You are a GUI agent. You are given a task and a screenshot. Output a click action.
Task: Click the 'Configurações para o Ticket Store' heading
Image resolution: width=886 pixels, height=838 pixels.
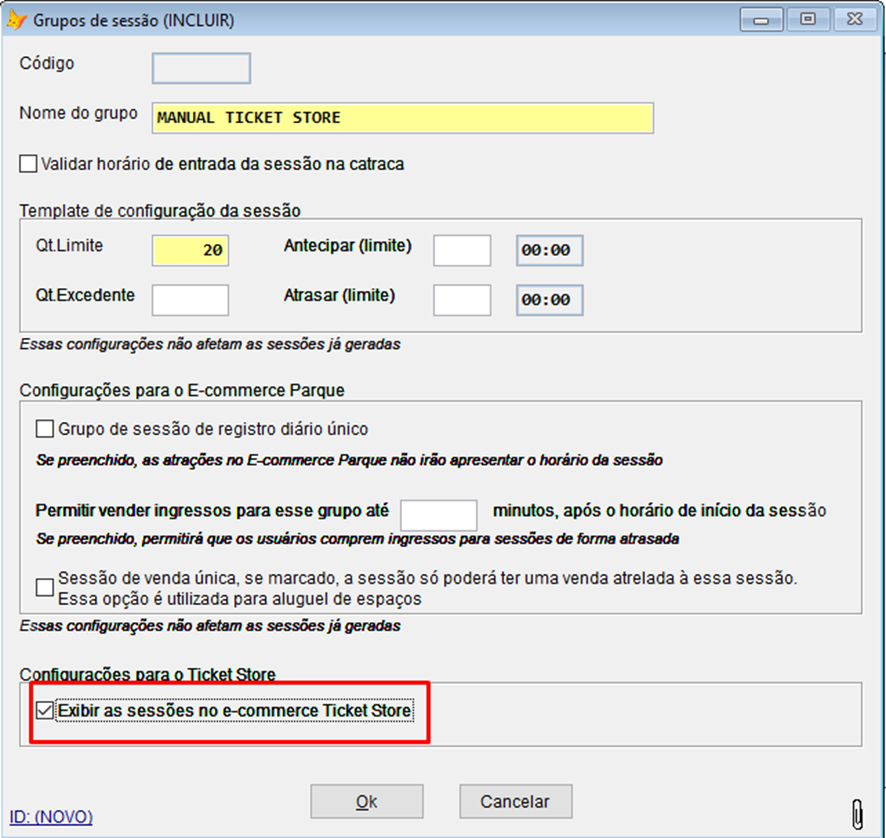(x=147, y=674)
